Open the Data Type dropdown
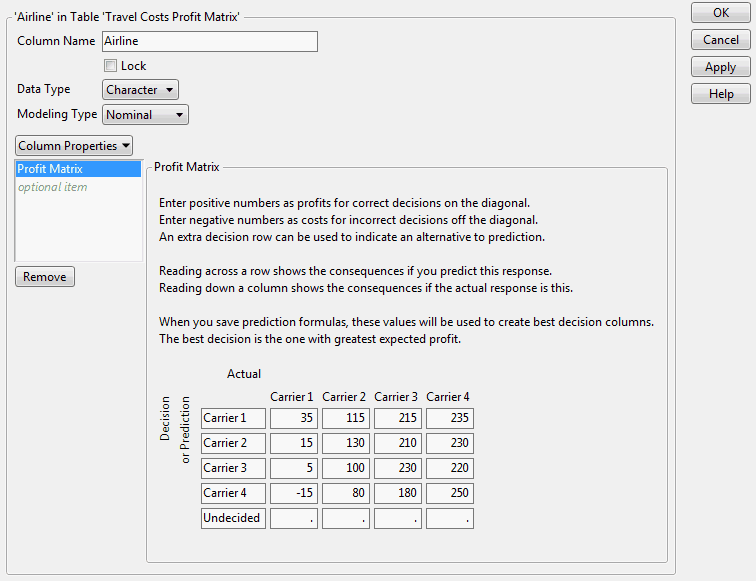This screenshot has width=756, height=581. [141, 90]
